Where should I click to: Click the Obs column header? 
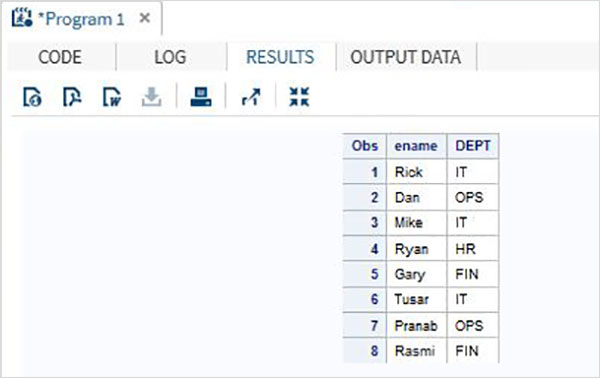[x=365, y=146]
